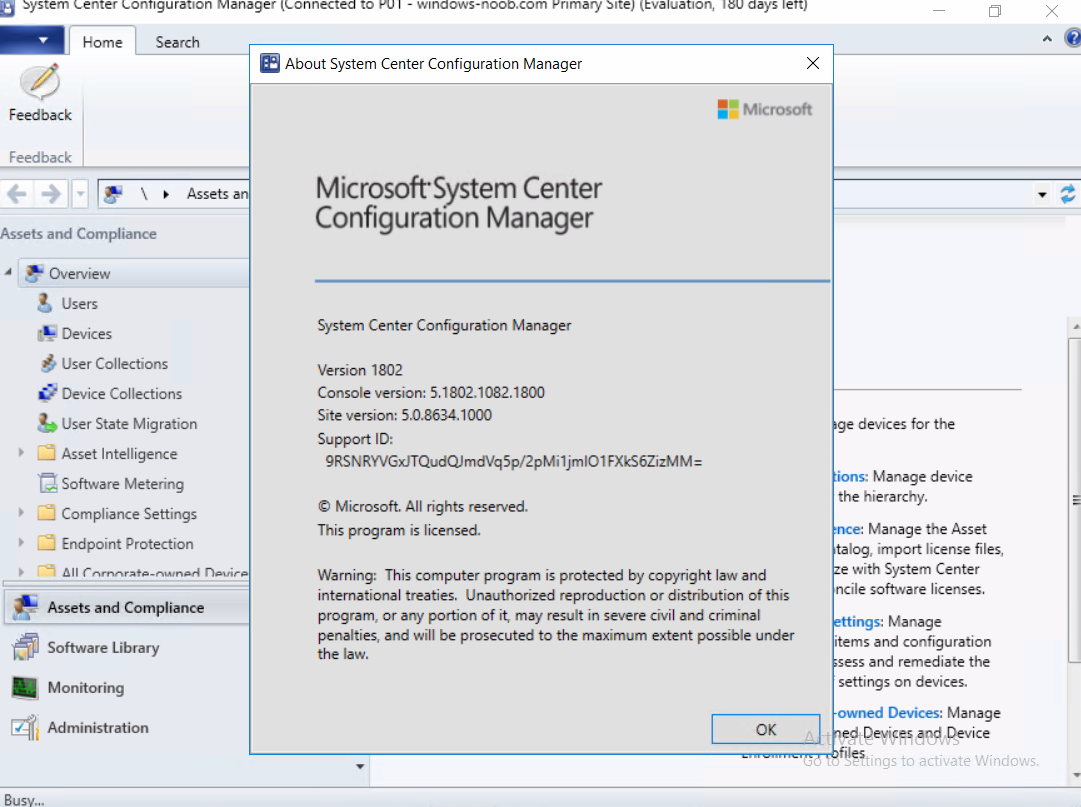
Task: Click the 'Busy...' status bar text
Action: point(23,799)
